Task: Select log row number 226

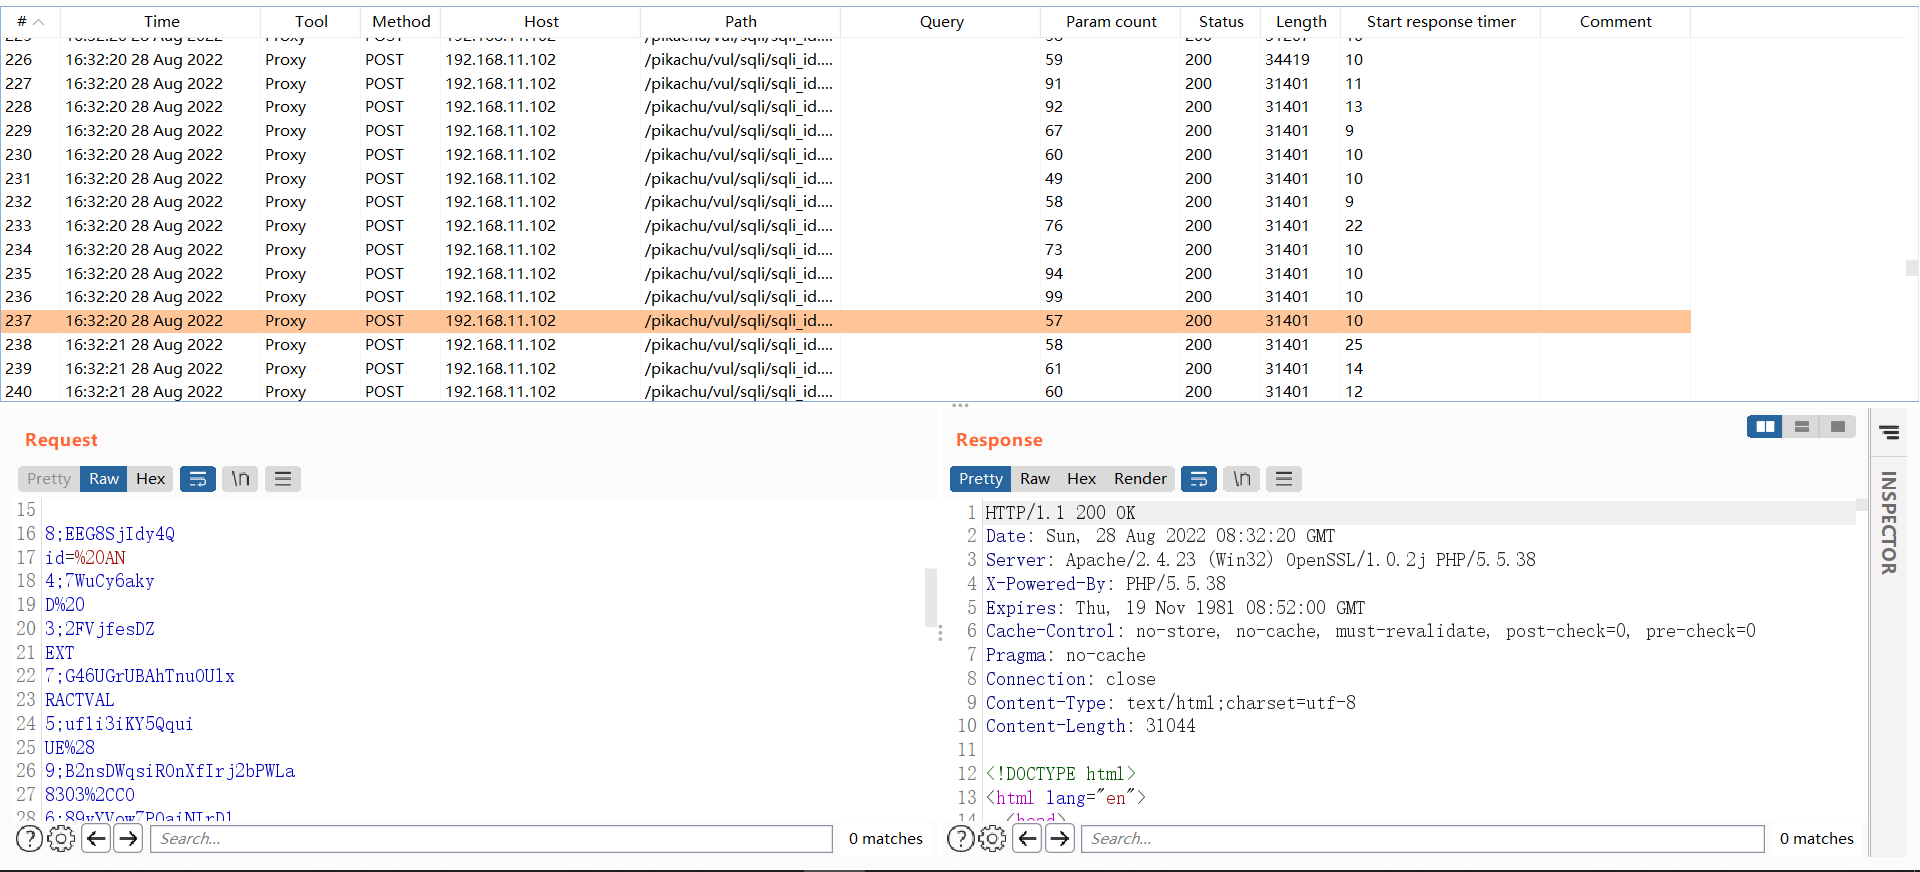Action: [x=845, y=60]
